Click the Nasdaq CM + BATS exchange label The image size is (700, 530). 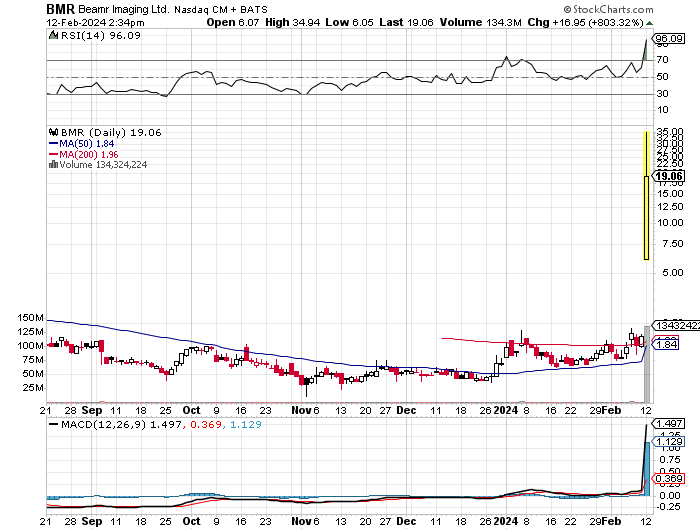221,9
